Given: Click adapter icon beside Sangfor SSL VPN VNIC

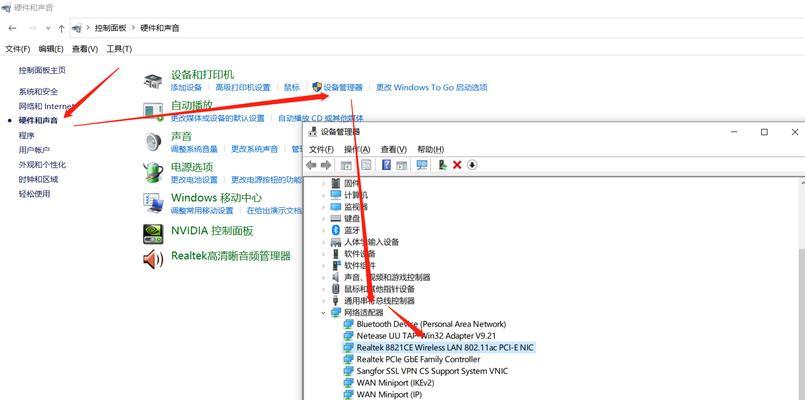Looking at the screenshot, I should pyautogui.click(x=349, y=371).
